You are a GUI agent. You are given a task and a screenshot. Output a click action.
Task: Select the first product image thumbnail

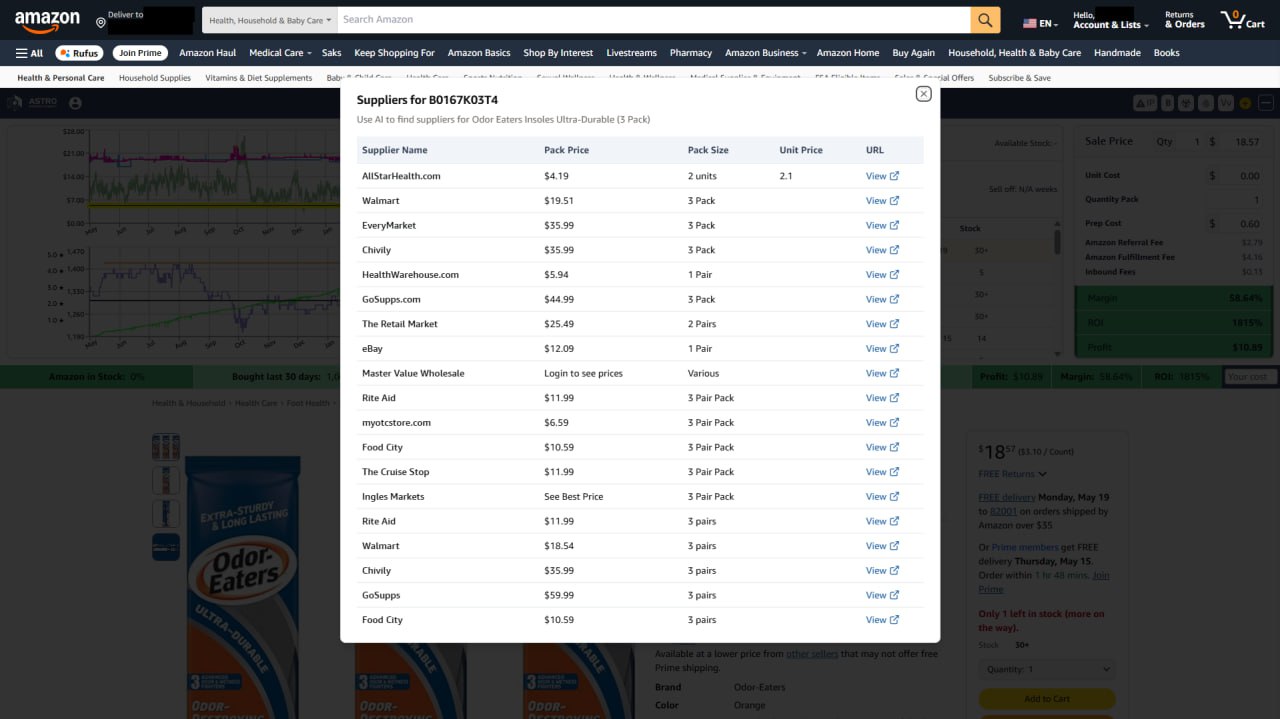point(166,447)
